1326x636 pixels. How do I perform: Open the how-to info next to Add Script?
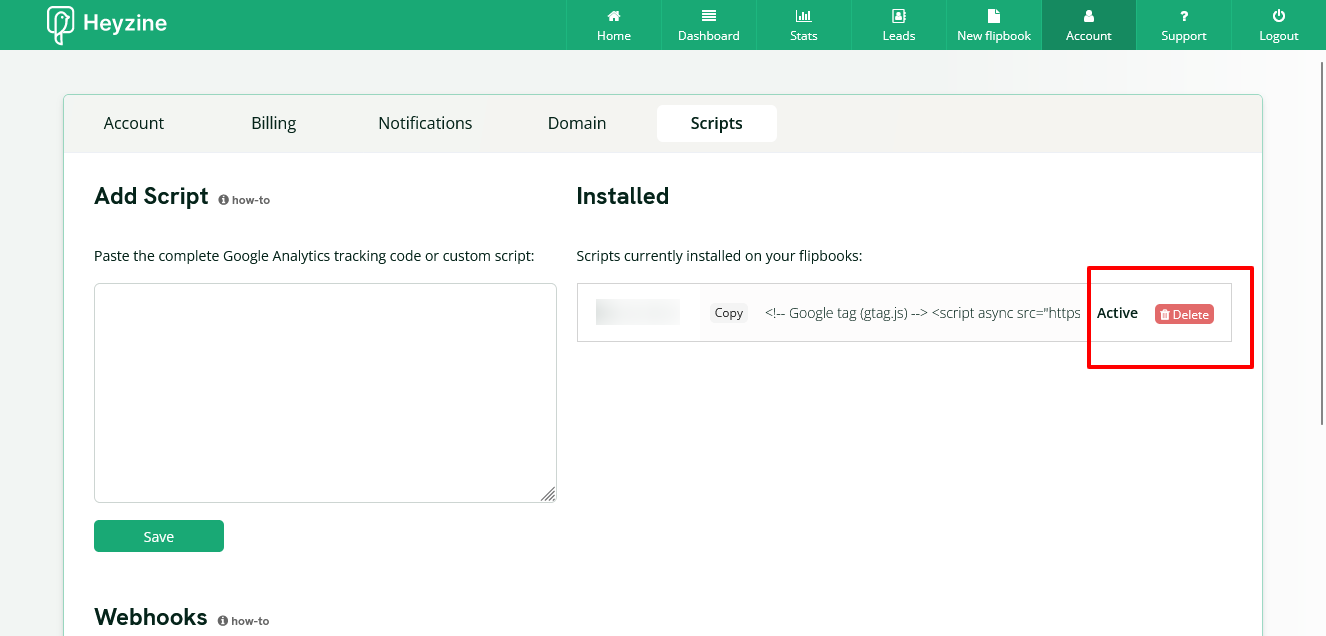(x=243, y=199)
